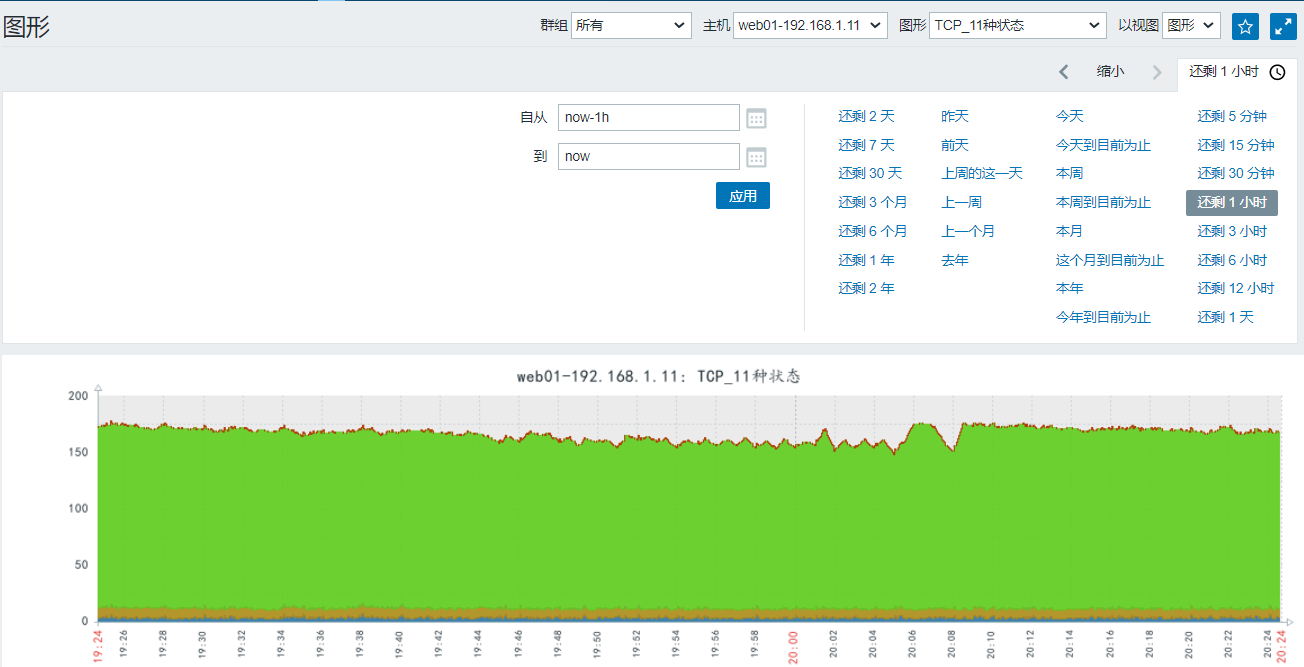Click the 到 now input field
The height and width of the screenshot is (667, 1304).
click(x=649, y=156)
